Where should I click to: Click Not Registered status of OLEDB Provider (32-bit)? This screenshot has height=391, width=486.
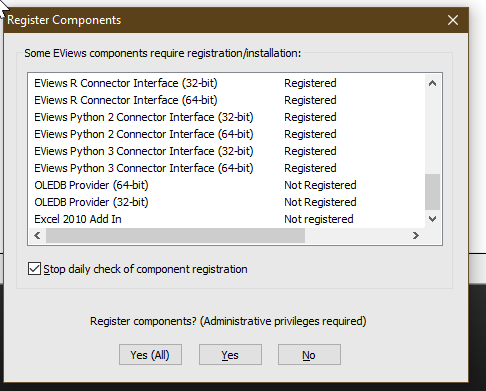320,202
